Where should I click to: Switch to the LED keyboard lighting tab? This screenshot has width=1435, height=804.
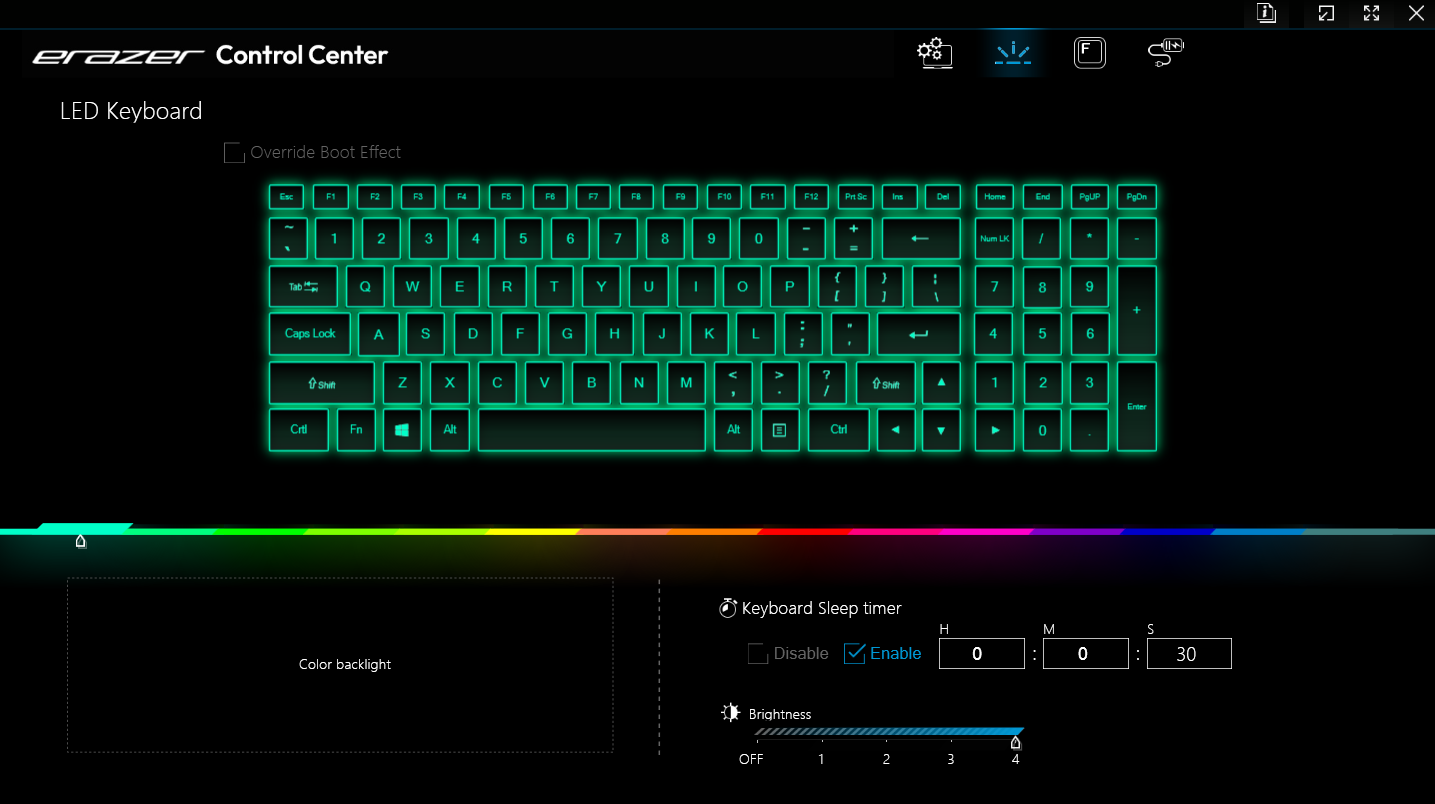pyautogui.click(x=1013, y=53)
